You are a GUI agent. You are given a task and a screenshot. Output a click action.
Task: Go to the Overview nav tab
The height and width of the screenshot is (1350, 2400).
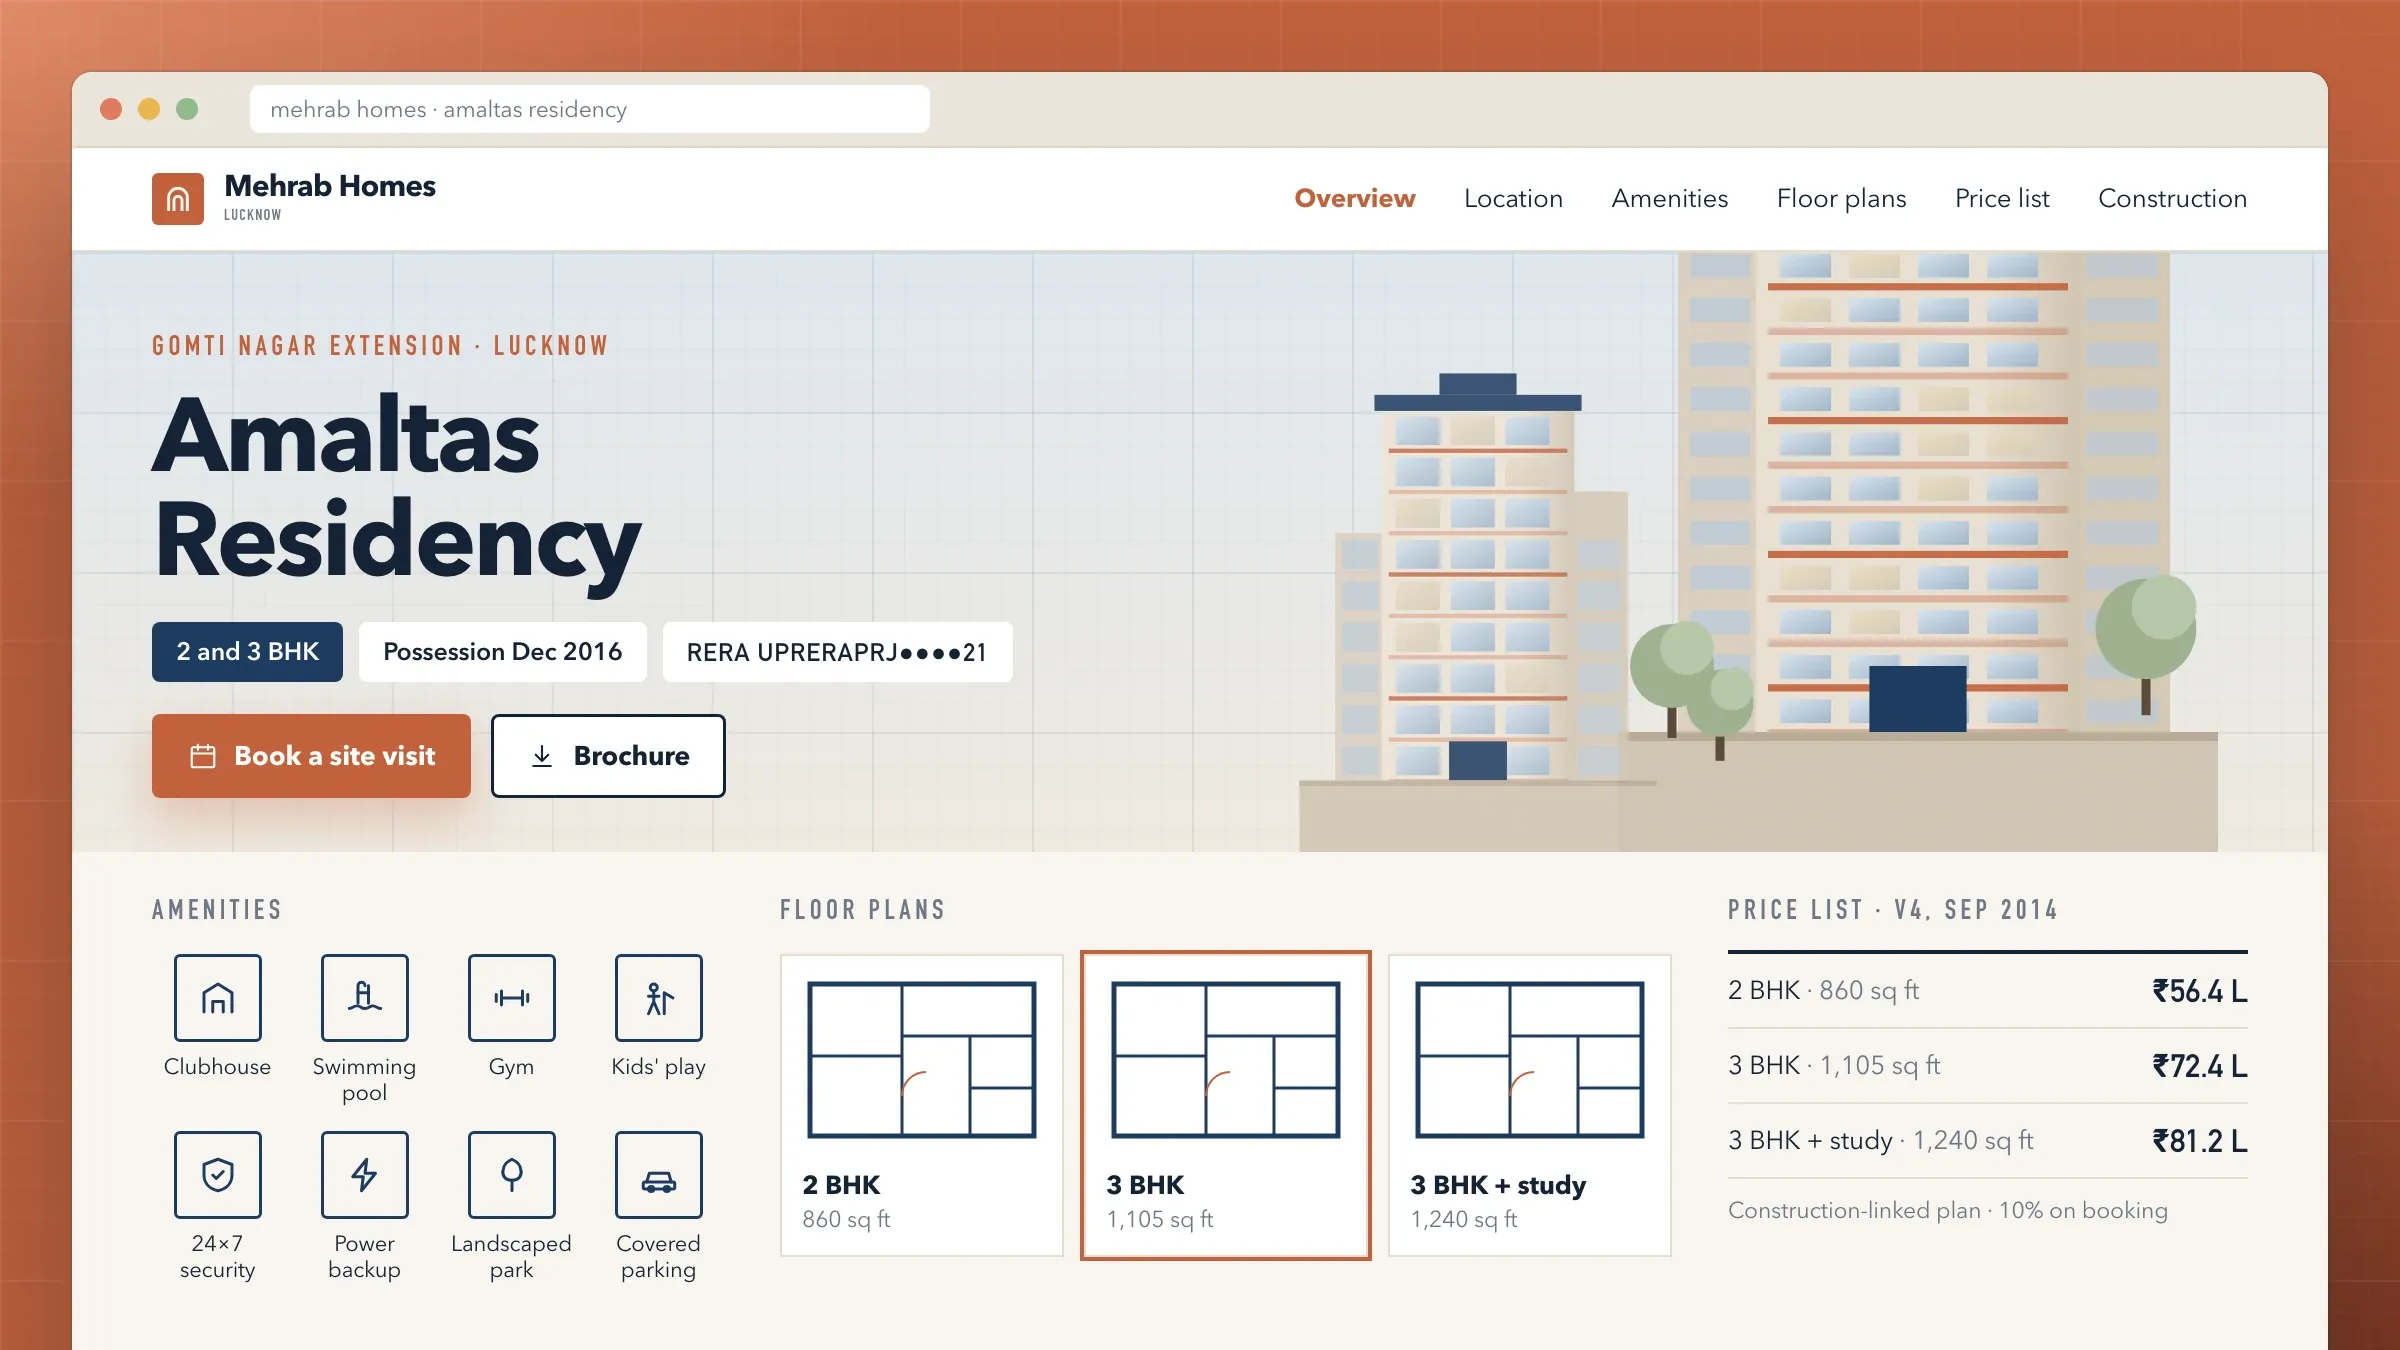1355,198
